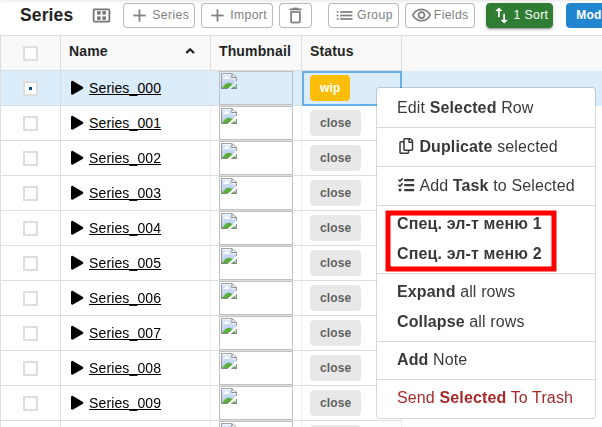Toggle the select-all checkbox in header

pos(30,53)
